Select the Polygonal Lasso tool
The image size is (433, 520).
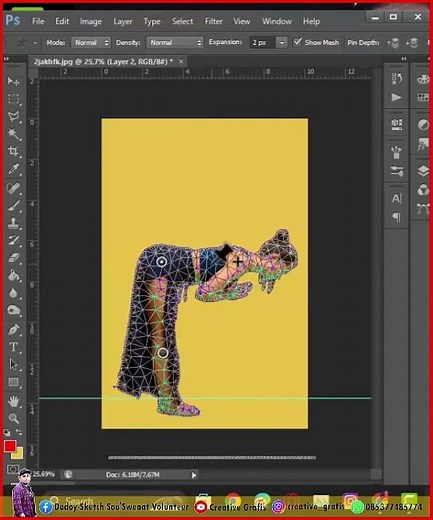point(13,116)
